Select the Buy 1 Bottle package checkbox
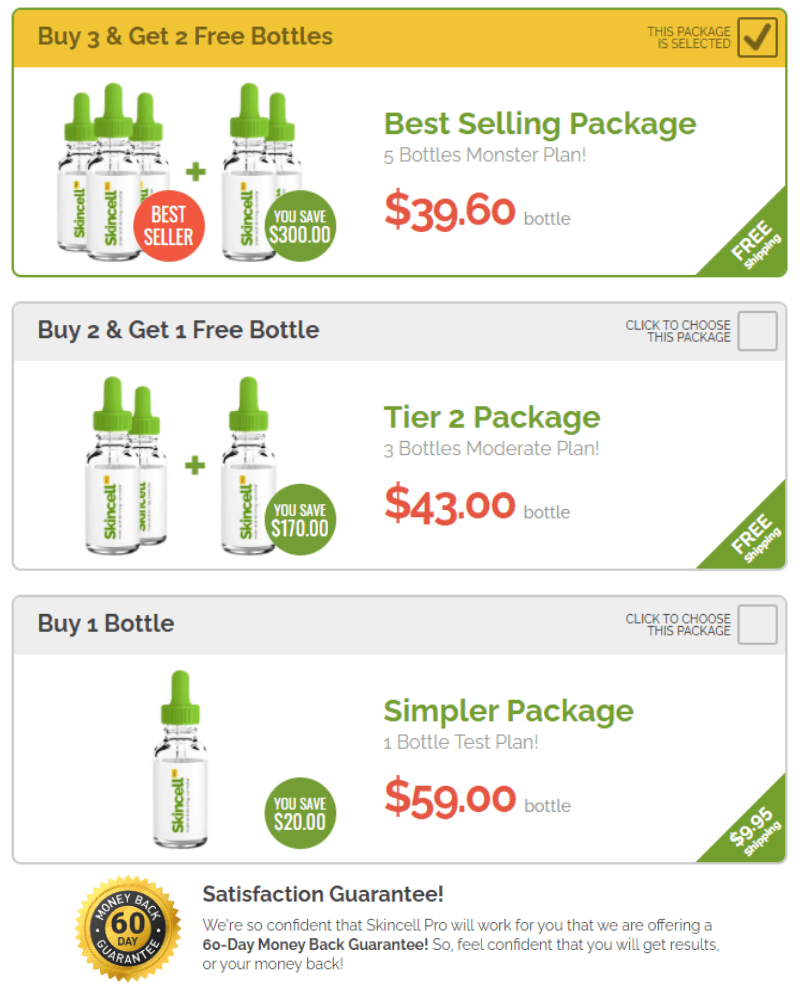800x1000 pixels. (757, 625)
